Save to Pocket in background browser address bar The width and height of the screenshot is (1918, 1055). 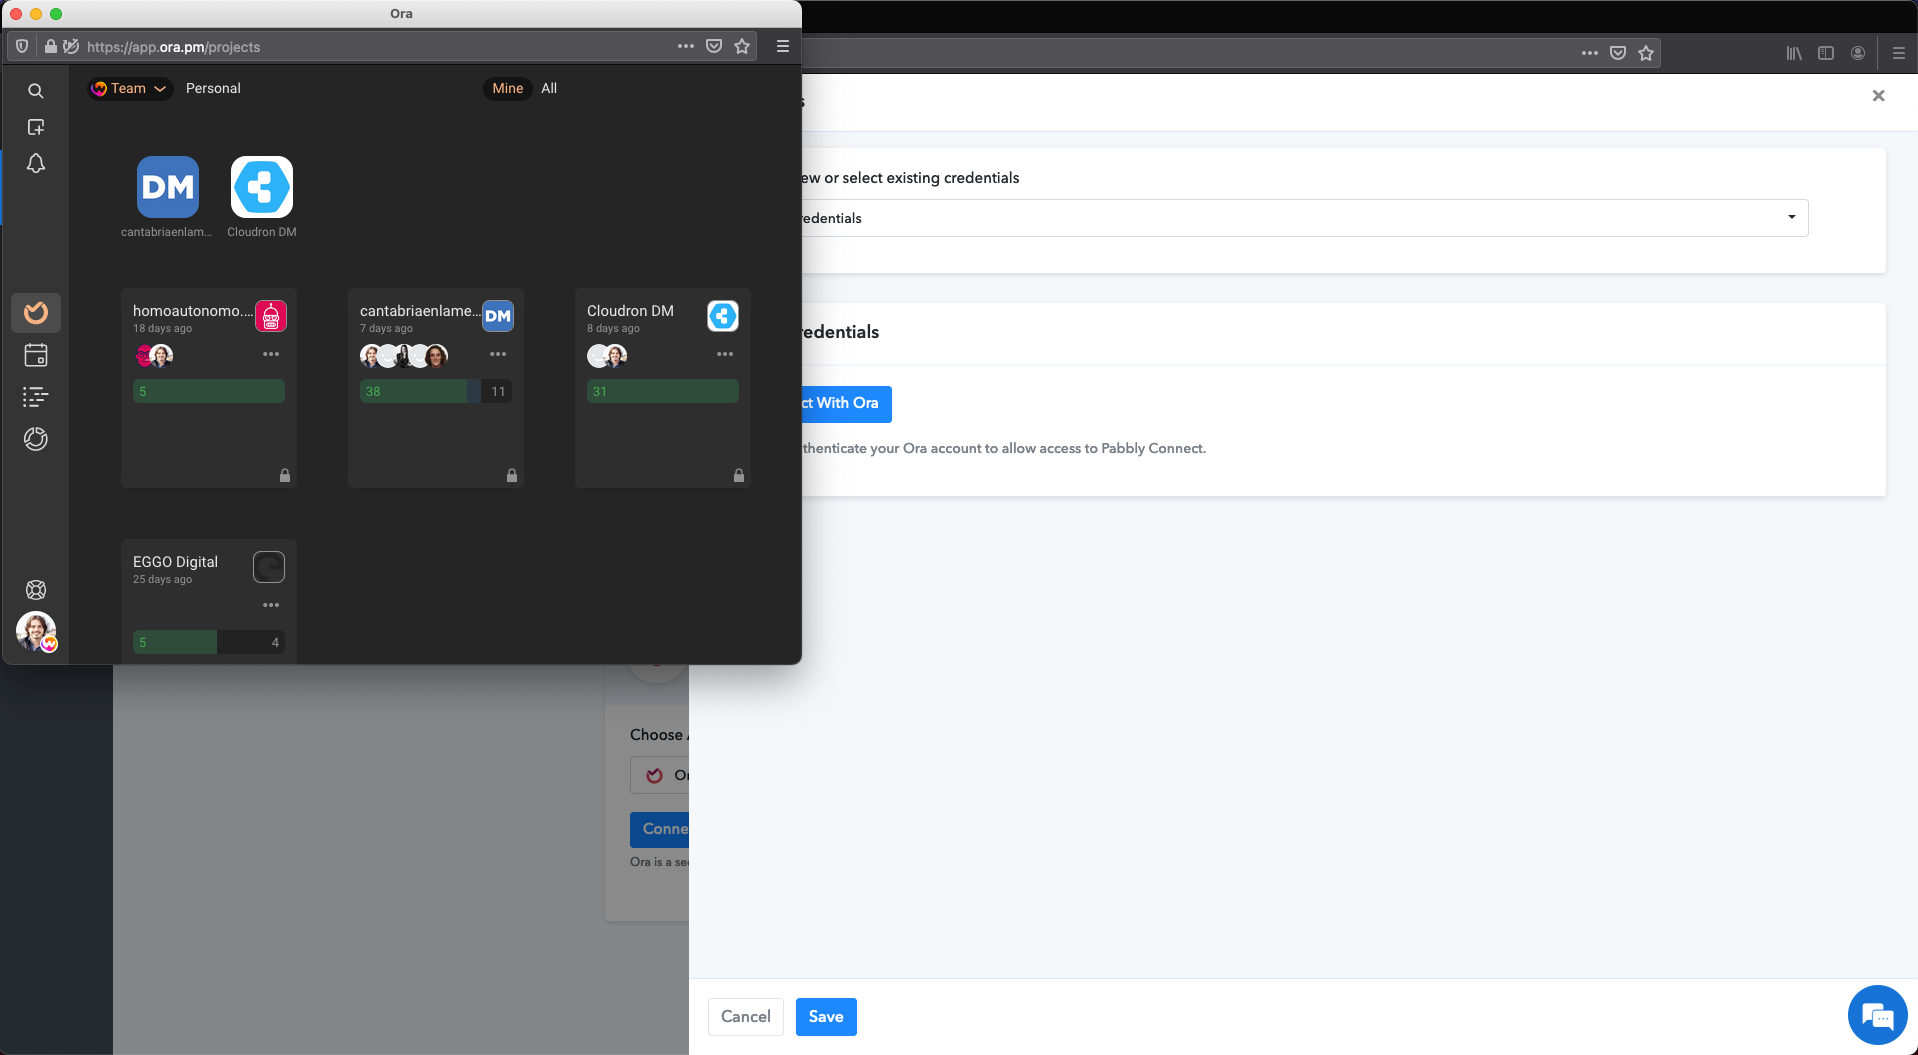[1618, 53]
